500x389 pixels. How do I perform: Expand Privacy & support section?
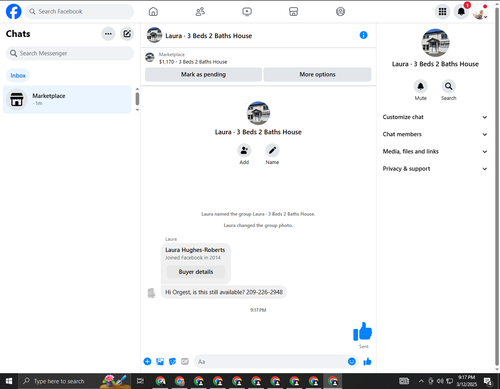click(435, 169)
